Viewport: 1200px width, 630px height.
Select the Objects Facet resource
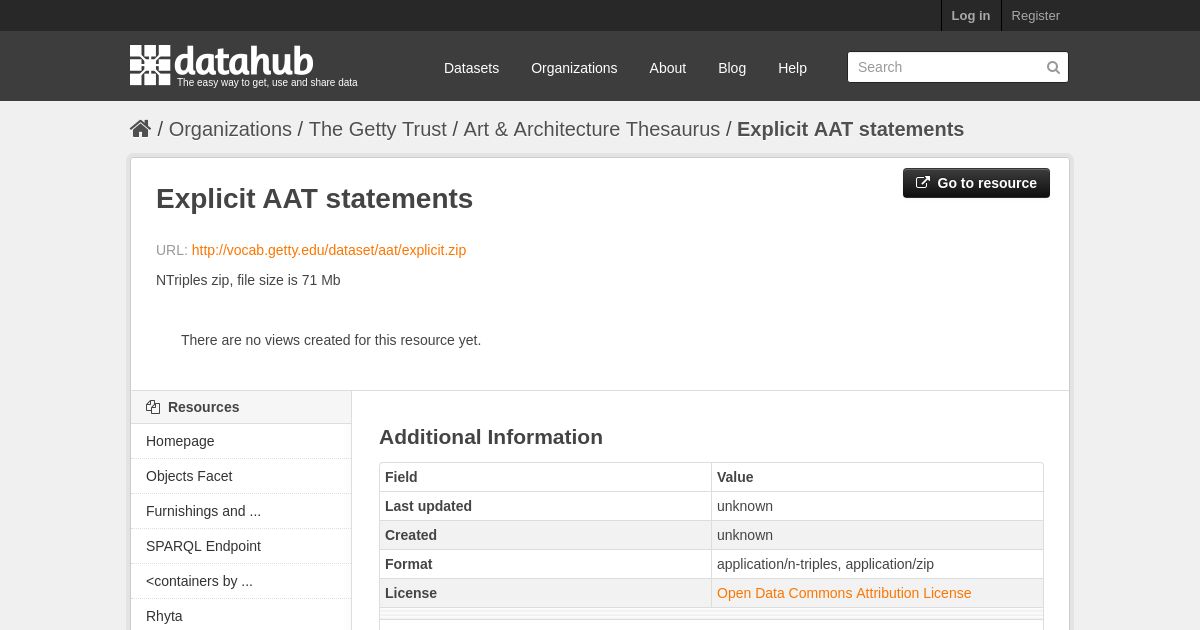(x=241, y=476)
